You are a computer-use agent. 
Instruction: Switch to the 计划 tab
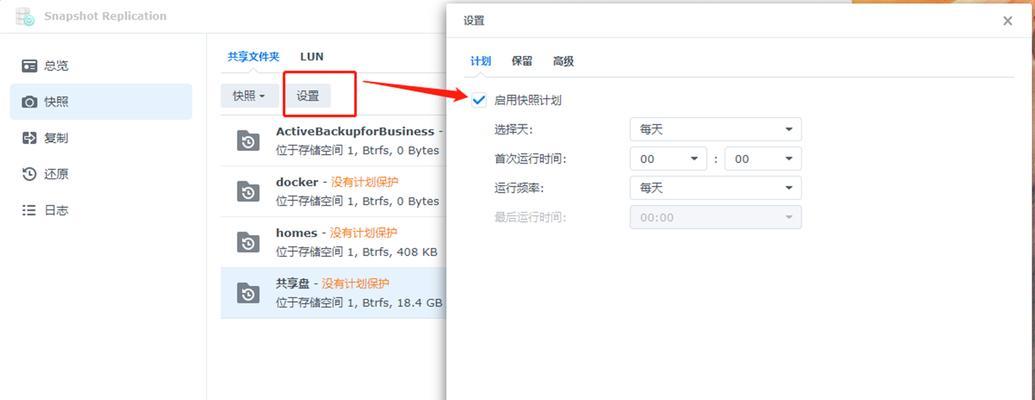[x=480, y=61]
